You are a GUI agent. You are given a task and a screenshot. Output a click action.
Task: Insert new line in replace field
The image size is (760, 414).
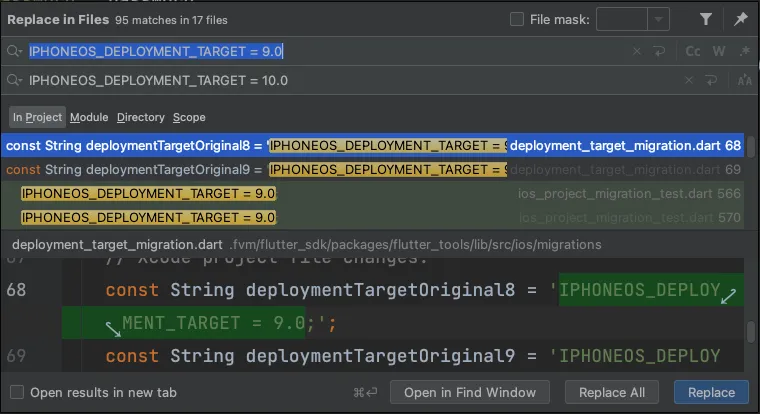click(x=711, y=80)
